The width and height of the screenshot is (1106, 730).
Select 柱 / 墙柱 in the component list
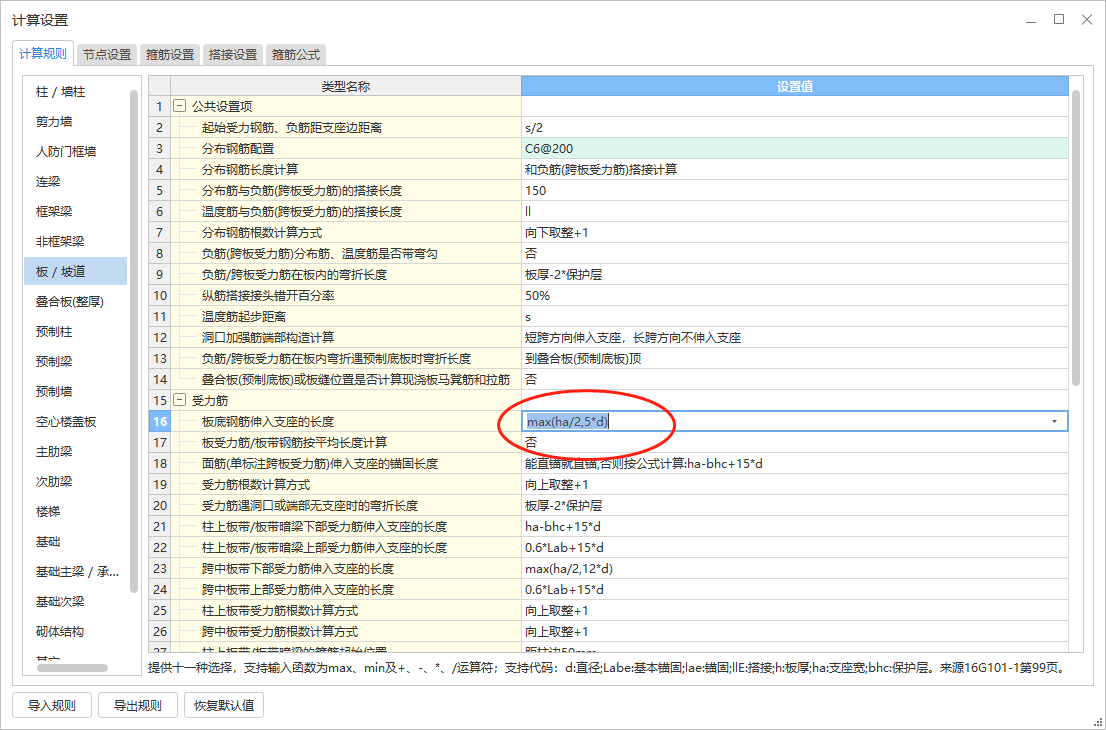tap(75, 92)
